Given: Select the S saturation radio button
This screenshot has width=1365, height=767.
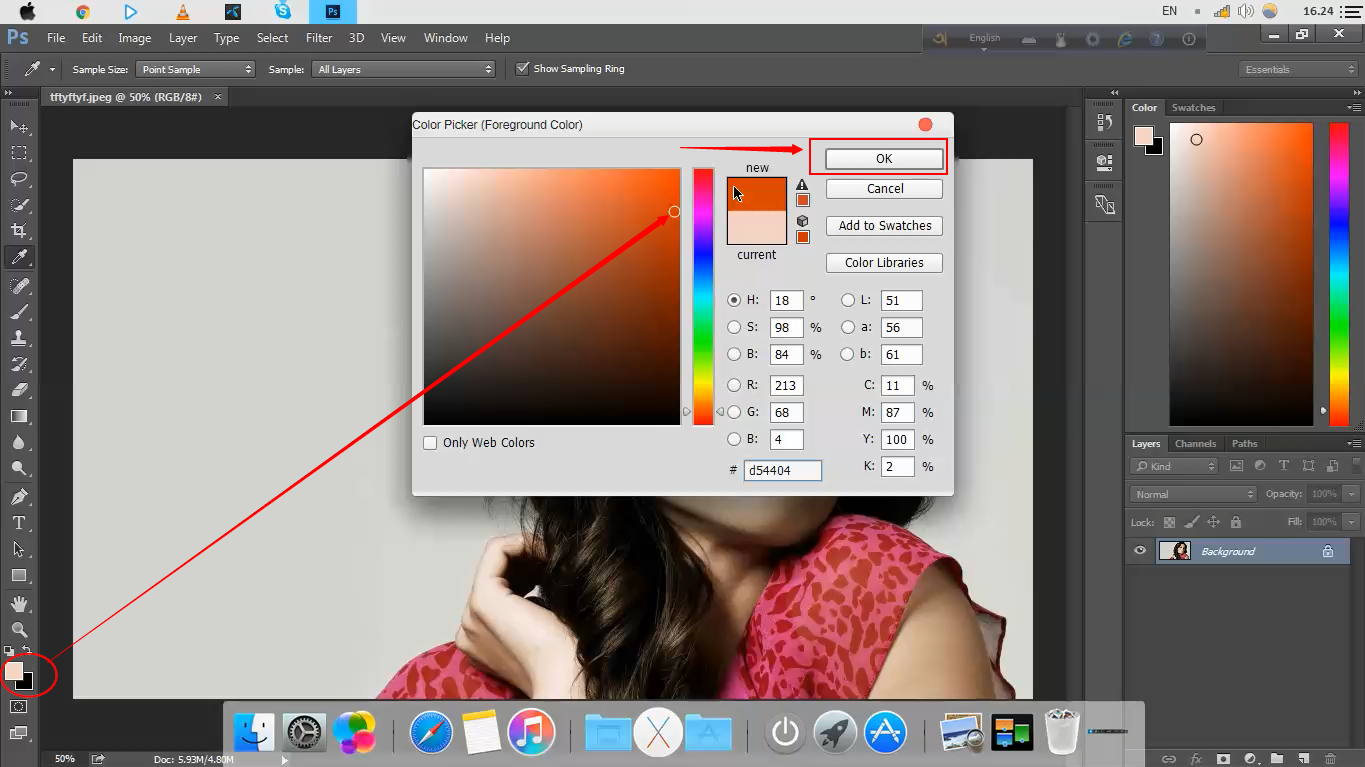Looking at the screenshot, I should tap(735, 327).
